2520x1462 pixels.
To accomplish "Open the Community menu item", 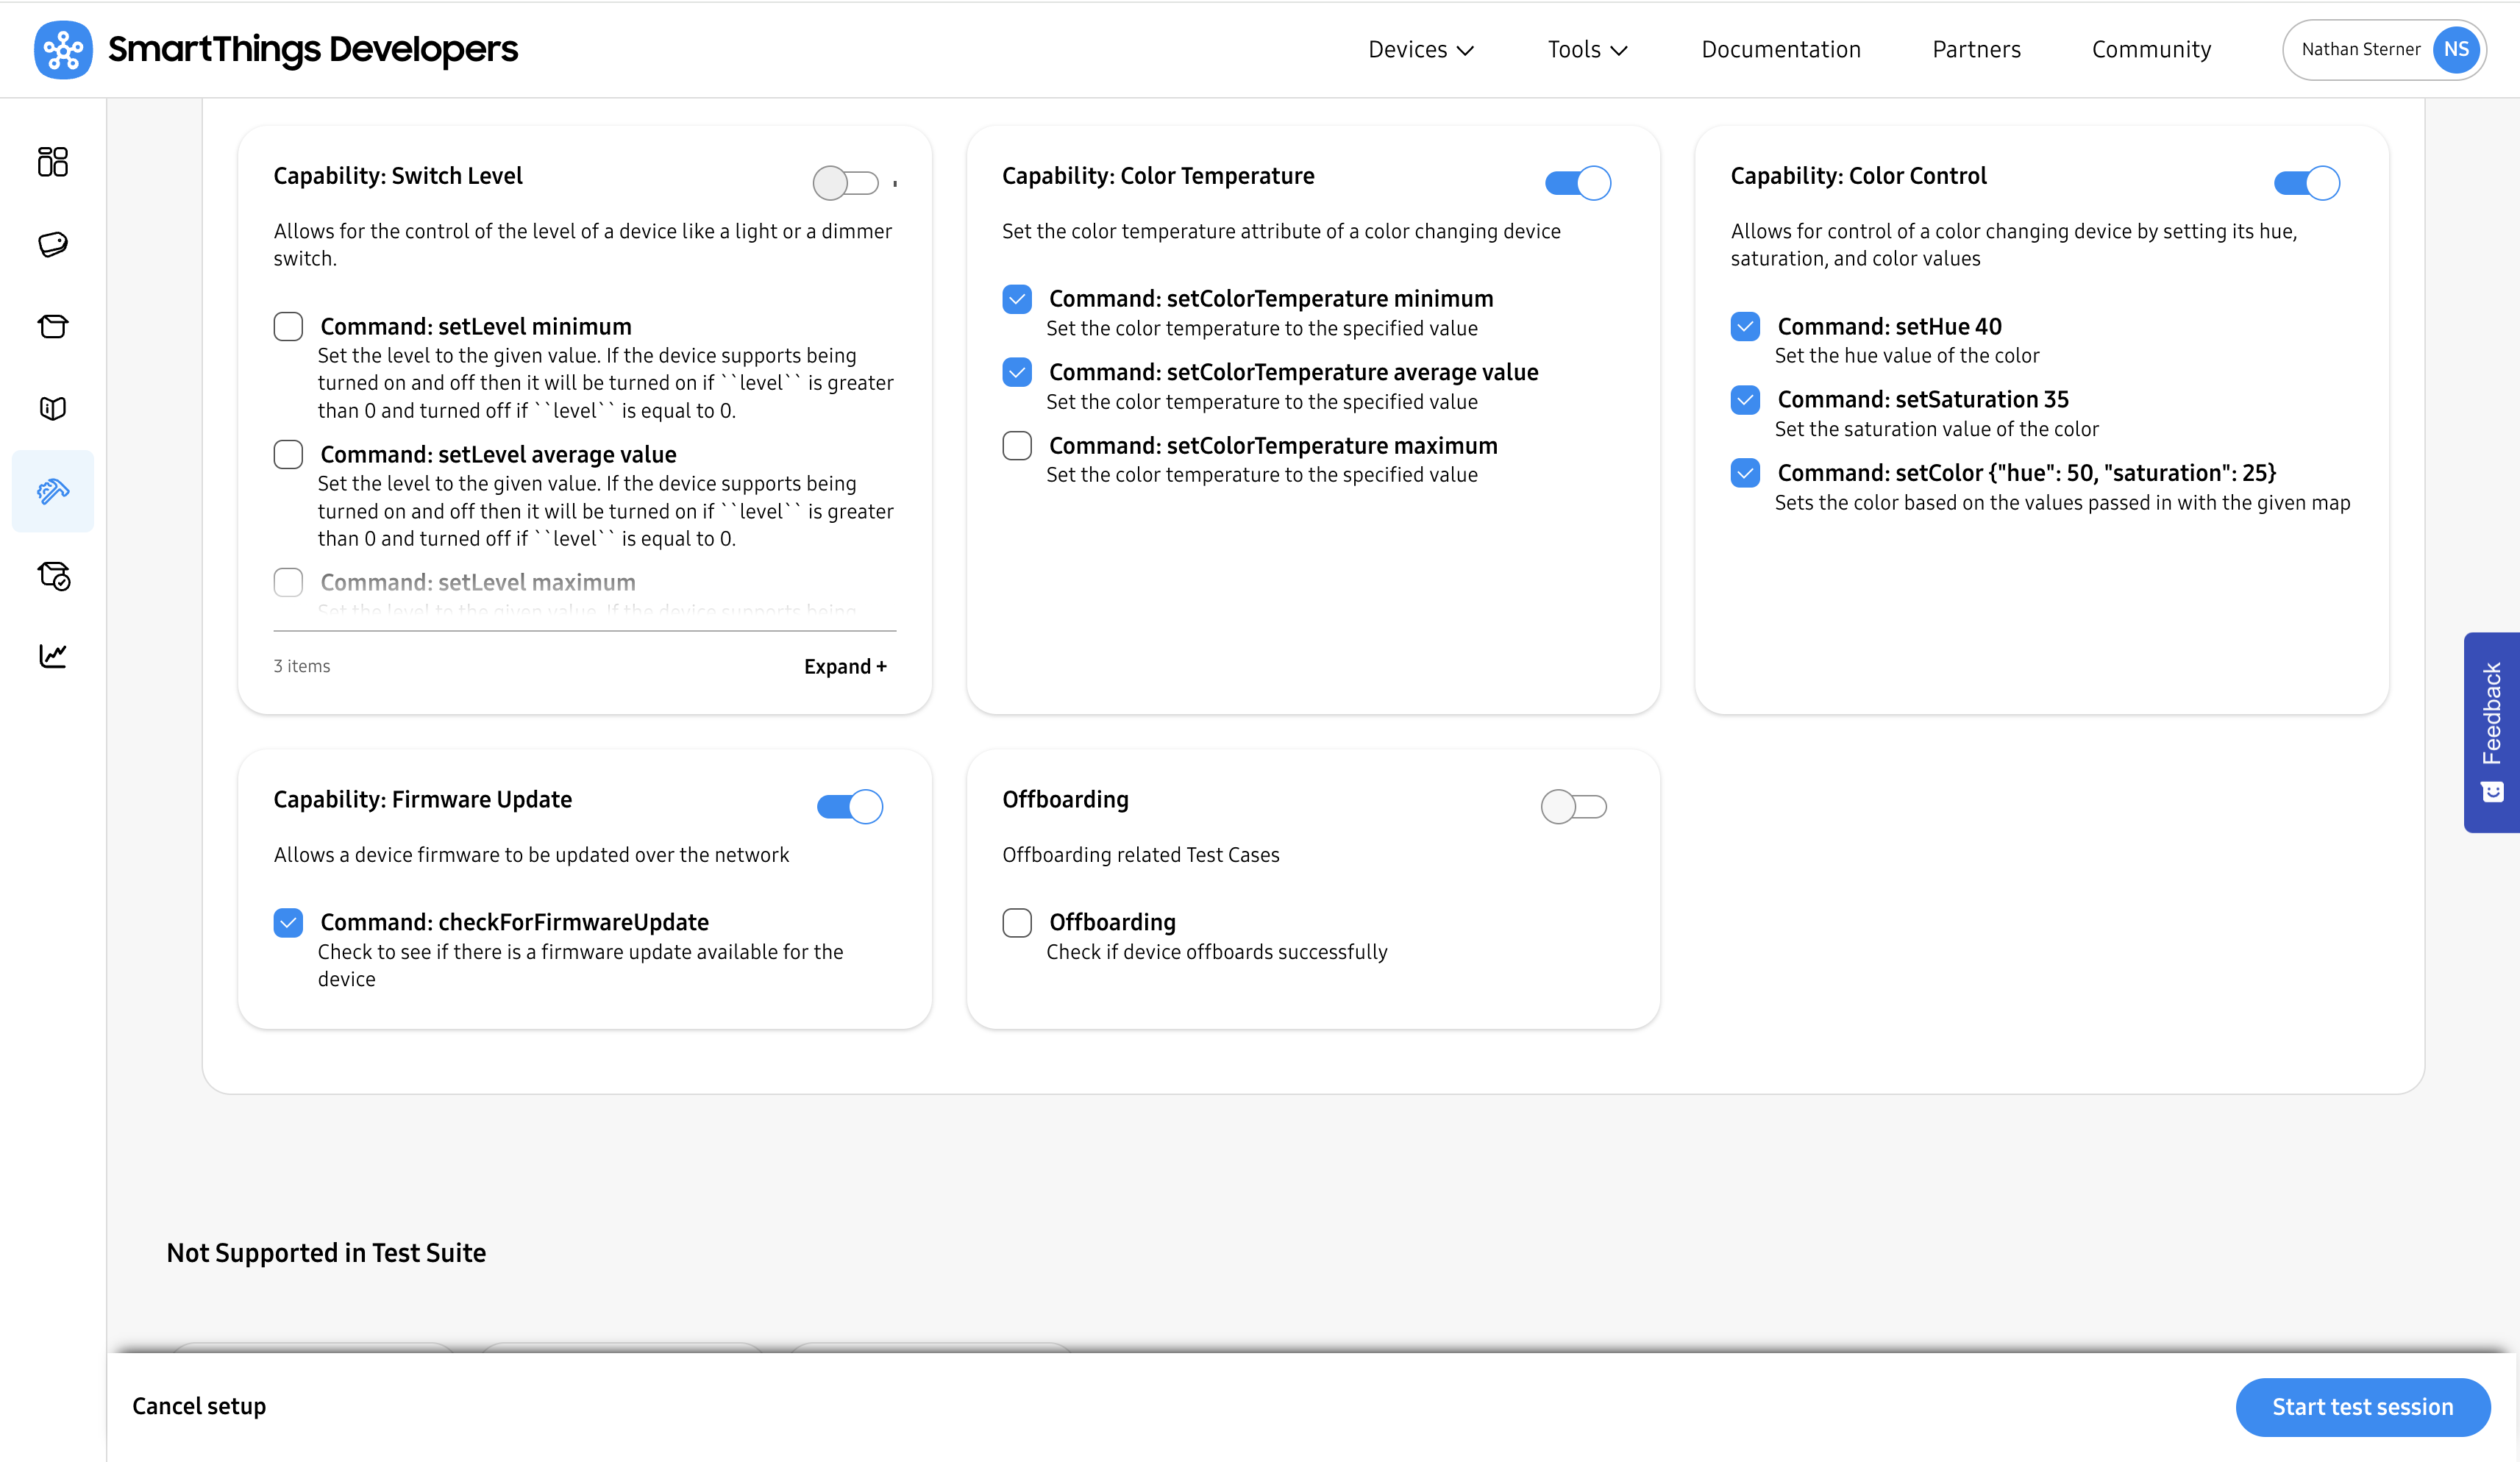I will pyautogui.click(x=2151, y=49).
